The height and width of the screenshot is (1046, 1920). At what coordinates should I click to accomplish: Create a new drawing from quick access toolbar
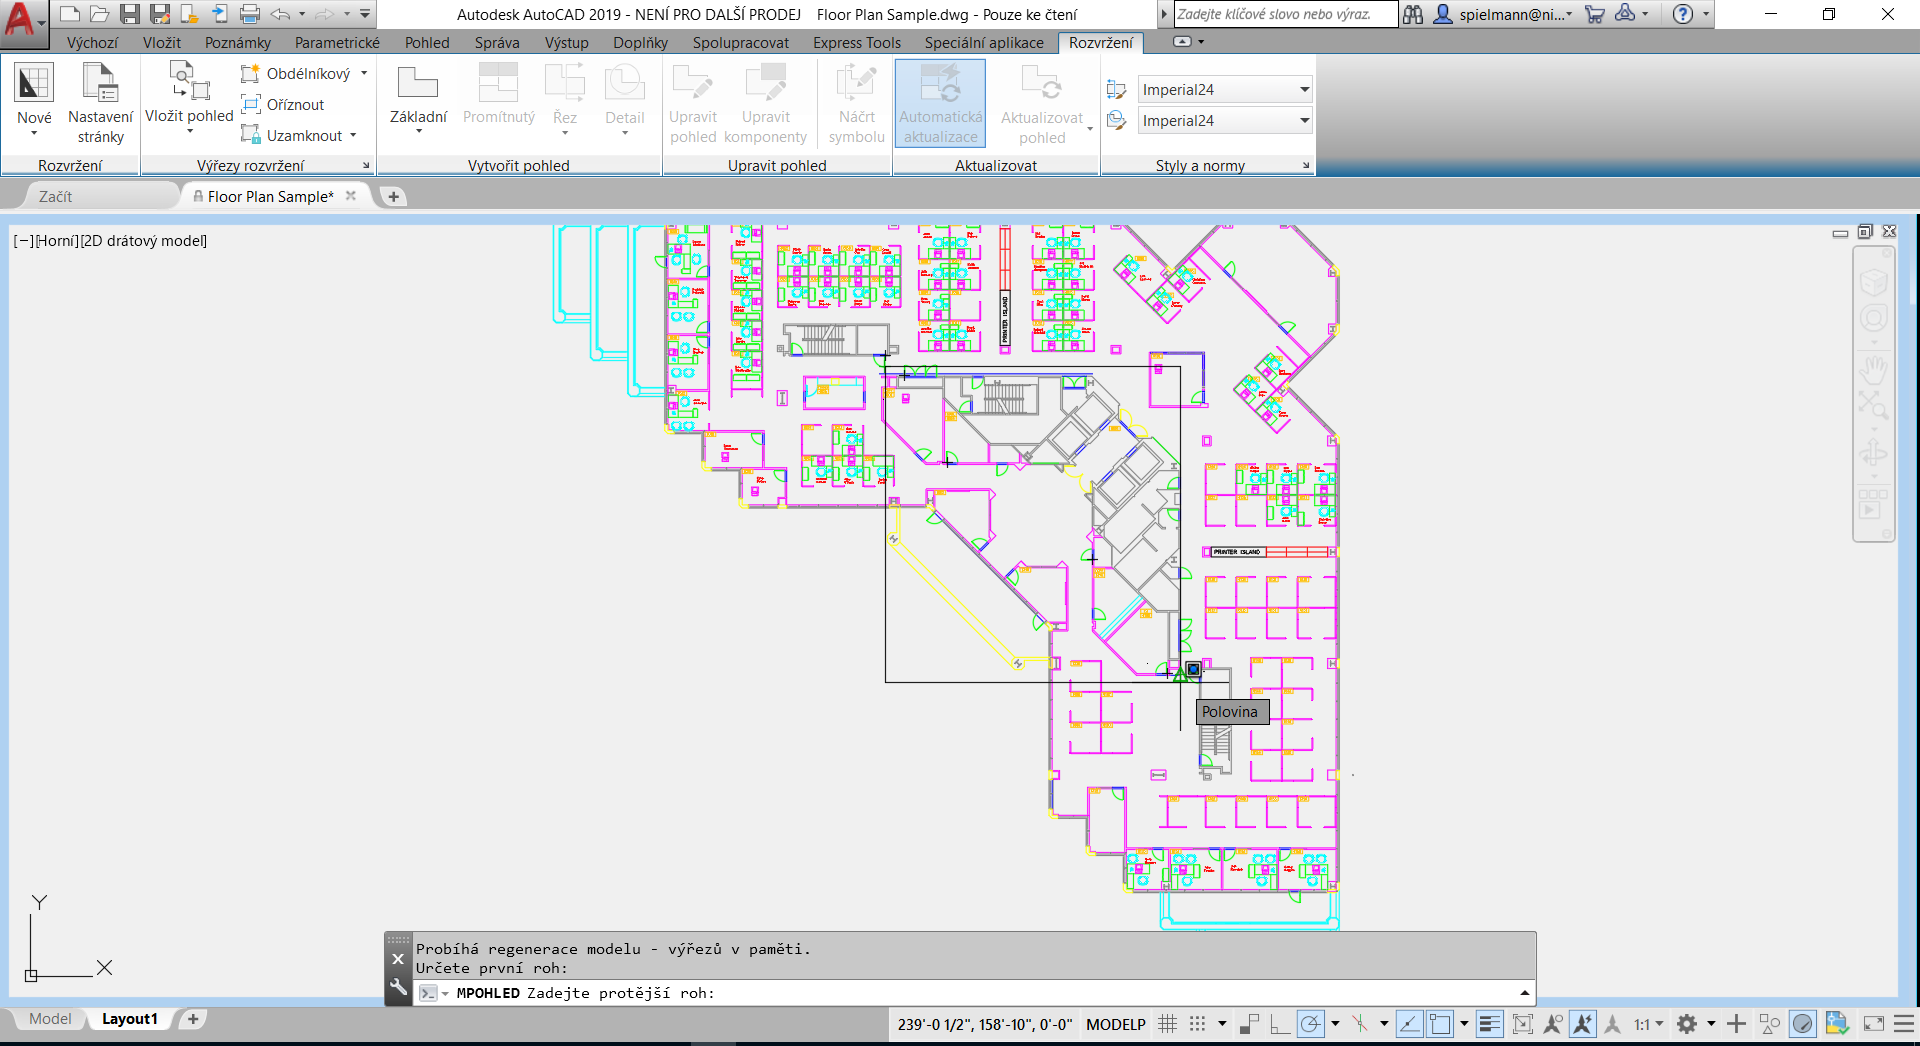pyautogui.click(x=69, y=14)
